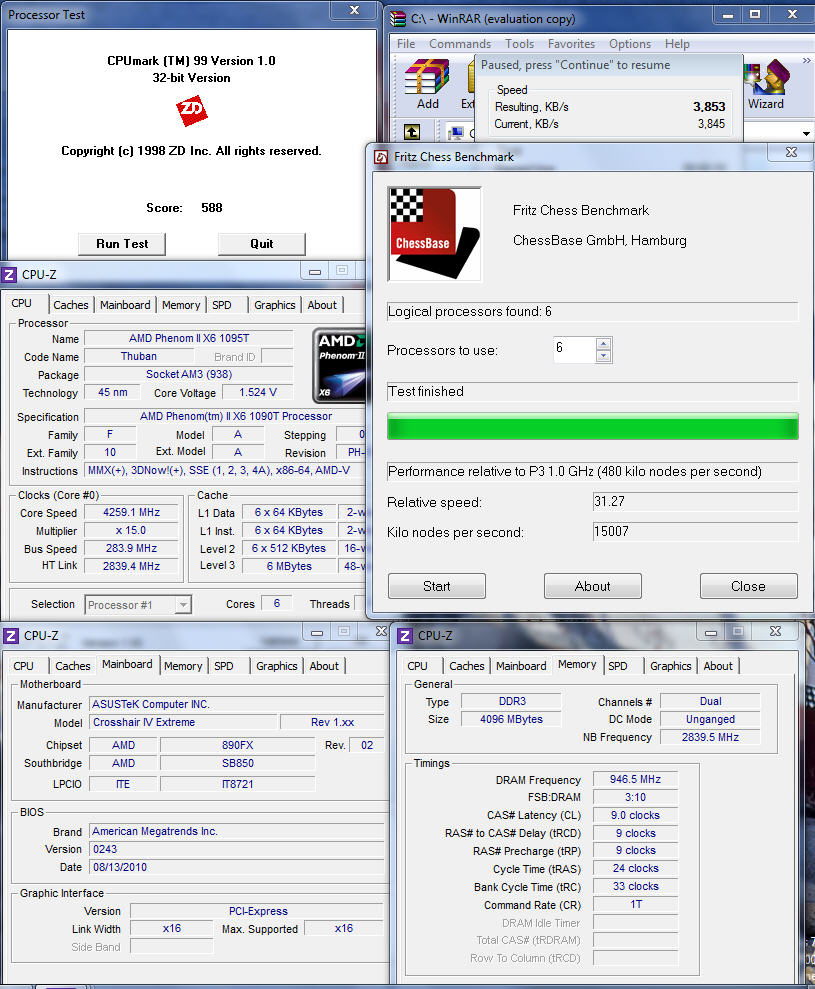Click the Kilo nodes per second result field
Screen dimensions: 815x989
click(695, 531)
